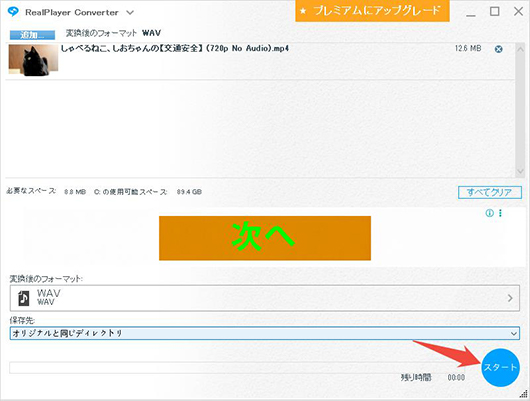Open the cat video thumbnail

coord(33,60)
